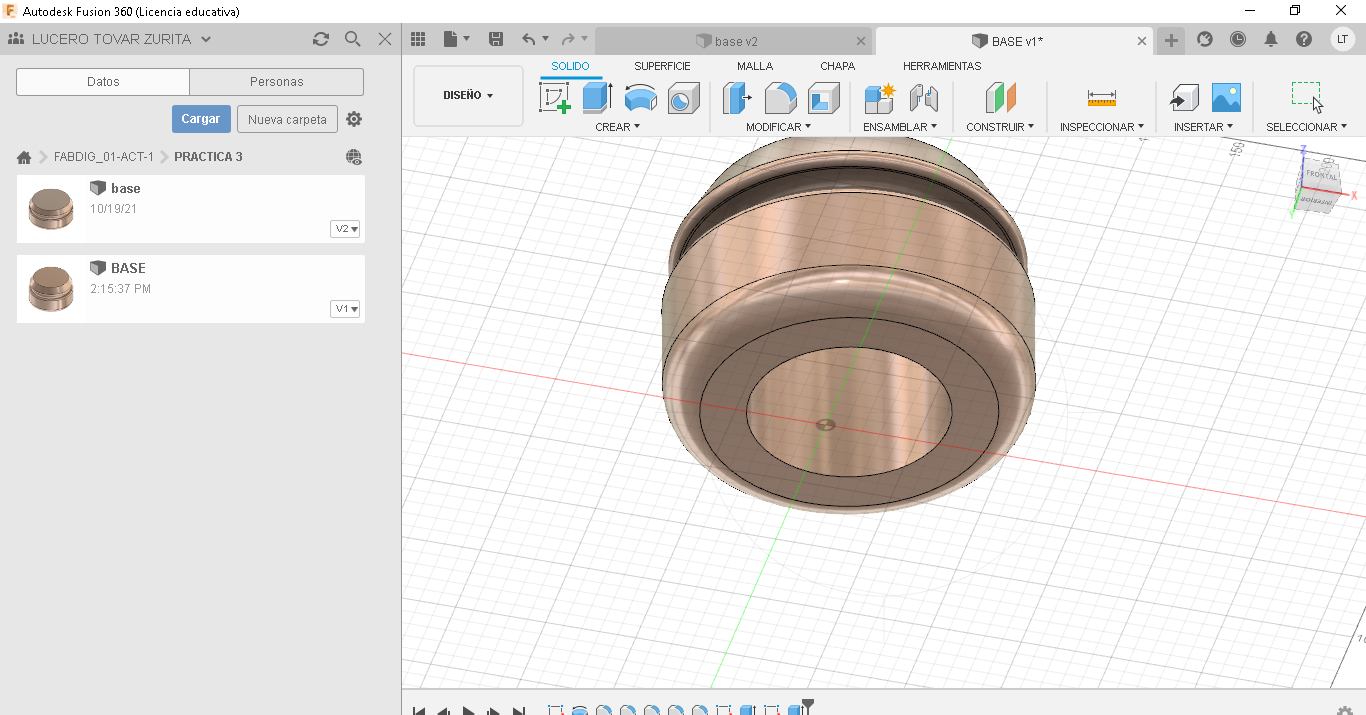Activate the window Select tool
1366x715 pixels.
pyautogui.click(x=1306, y=97)
